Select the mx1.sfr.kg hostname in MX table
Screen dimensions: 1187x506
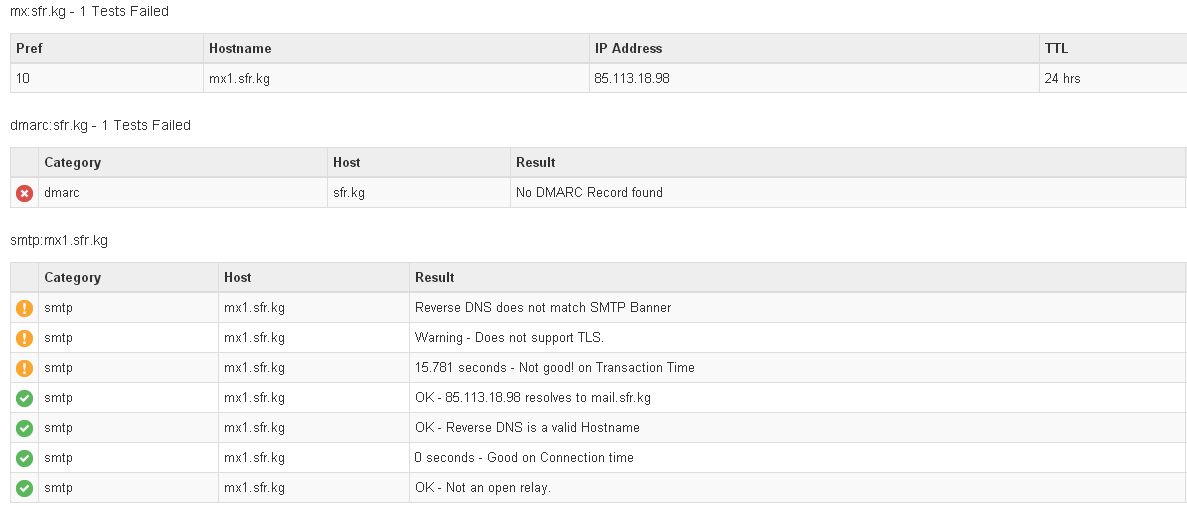239,78
